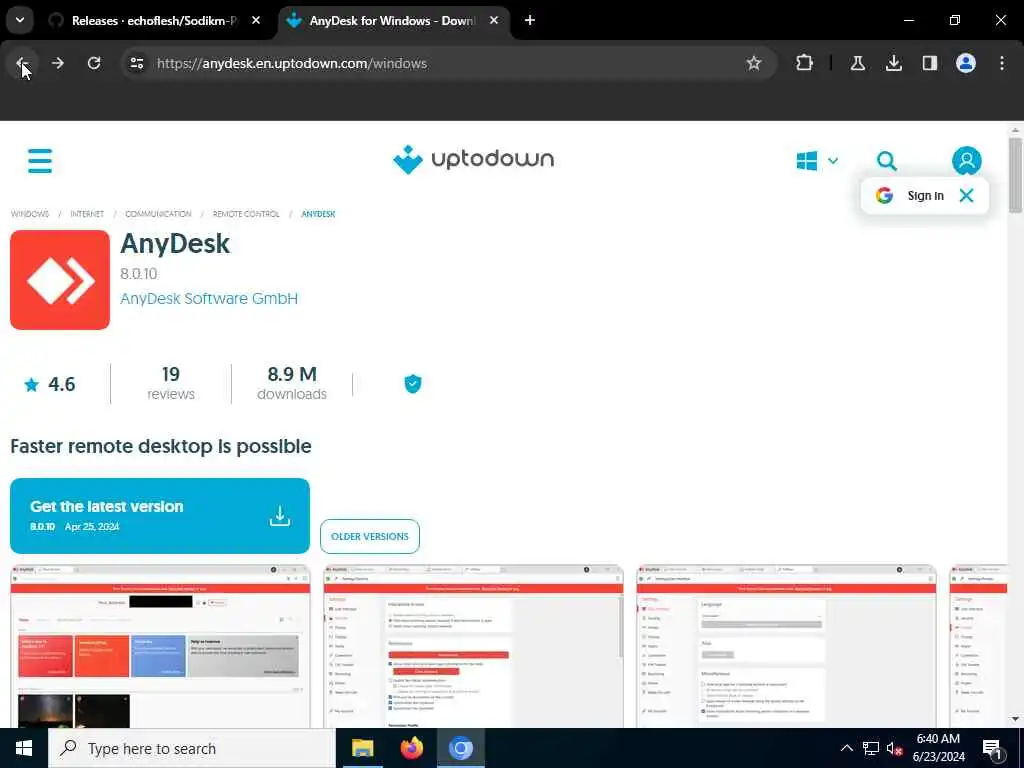
Task: Bookmark this page with the star icon
Action: 754,63
